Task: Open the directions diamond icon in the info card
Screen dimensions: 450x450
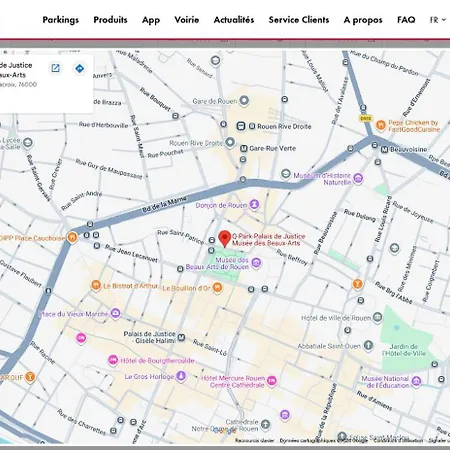Action: click(80, 69)
